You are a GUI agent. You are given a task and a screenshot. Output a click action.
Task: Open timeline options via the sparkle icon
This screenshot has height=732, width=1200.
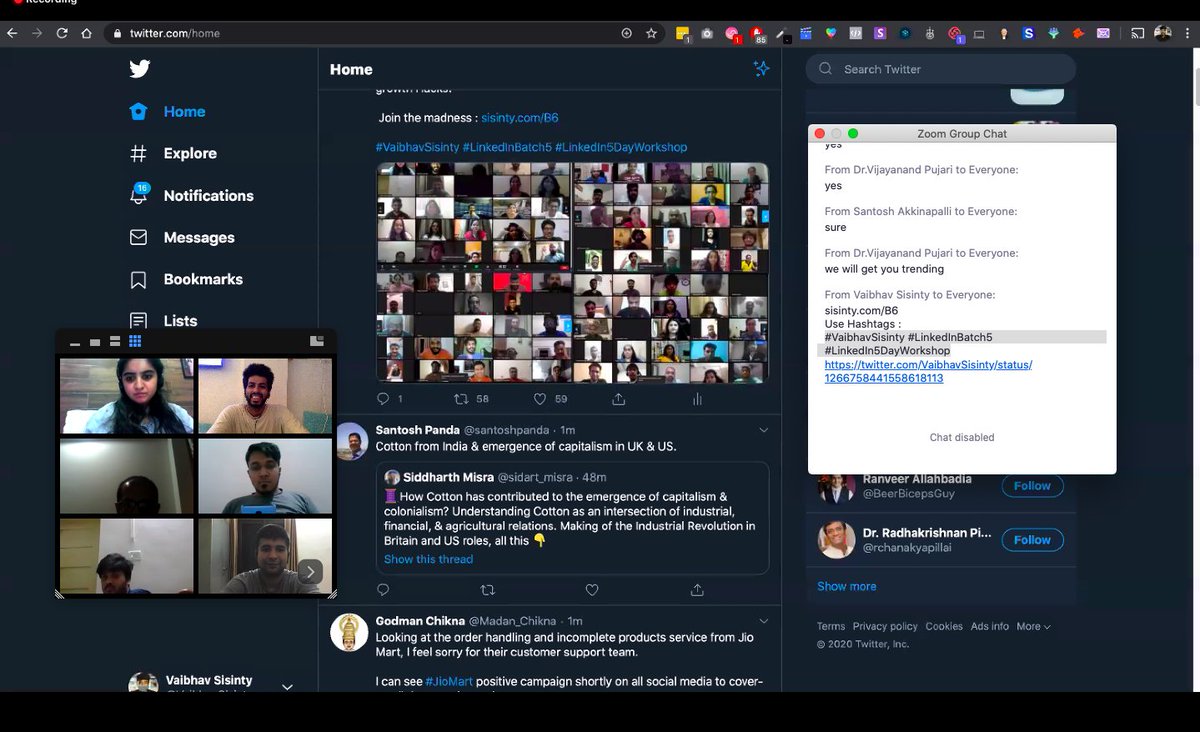tap(761, 68)
